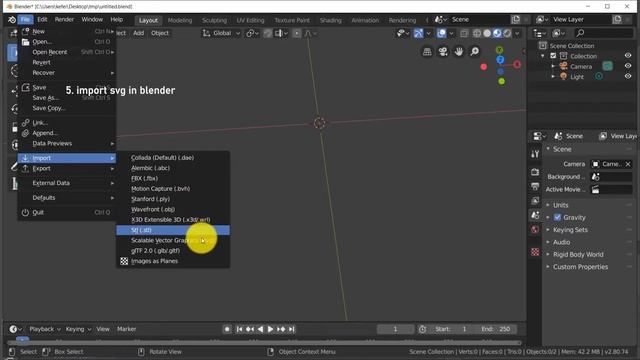Click Quit in the File menu

pos(67,212)
